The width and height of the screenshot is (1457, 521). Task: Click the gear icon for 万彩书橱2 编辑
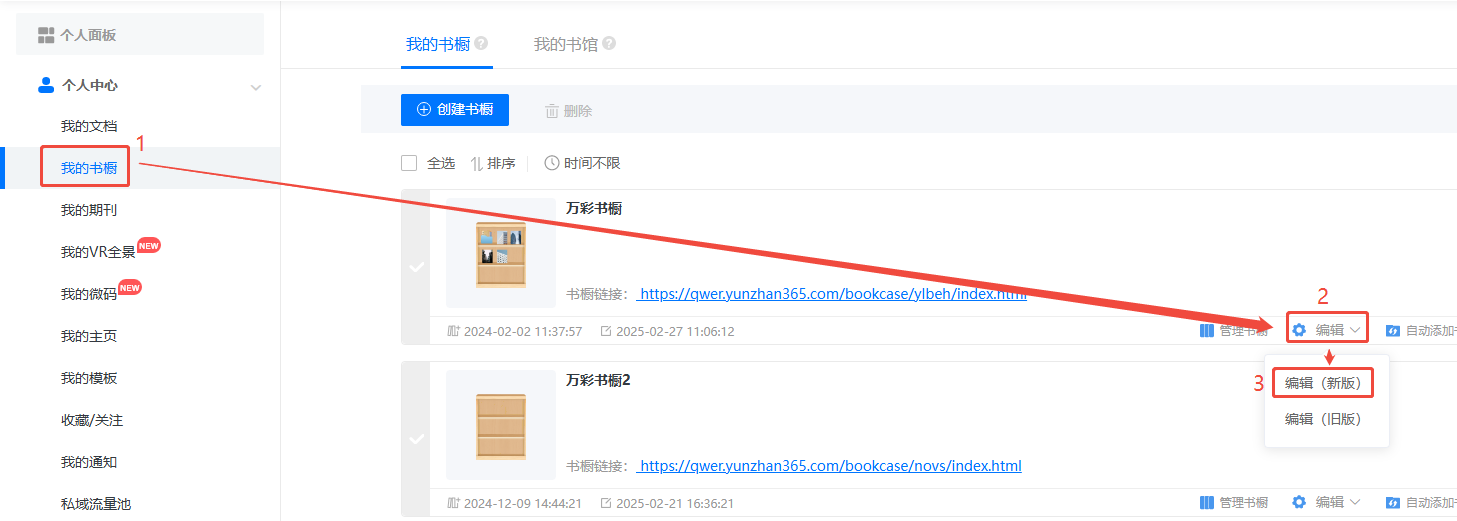[1299, 502]
